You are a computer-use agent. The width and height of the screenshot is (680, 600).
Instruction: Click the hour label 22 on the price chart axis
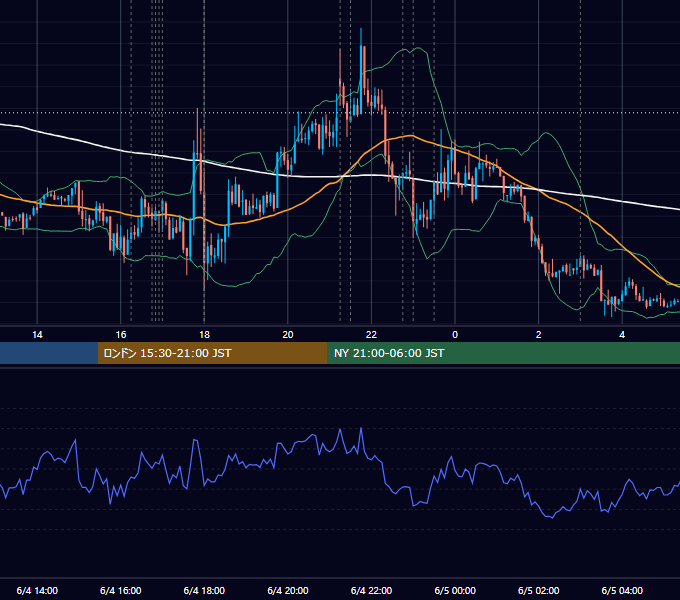click(371, 335)
